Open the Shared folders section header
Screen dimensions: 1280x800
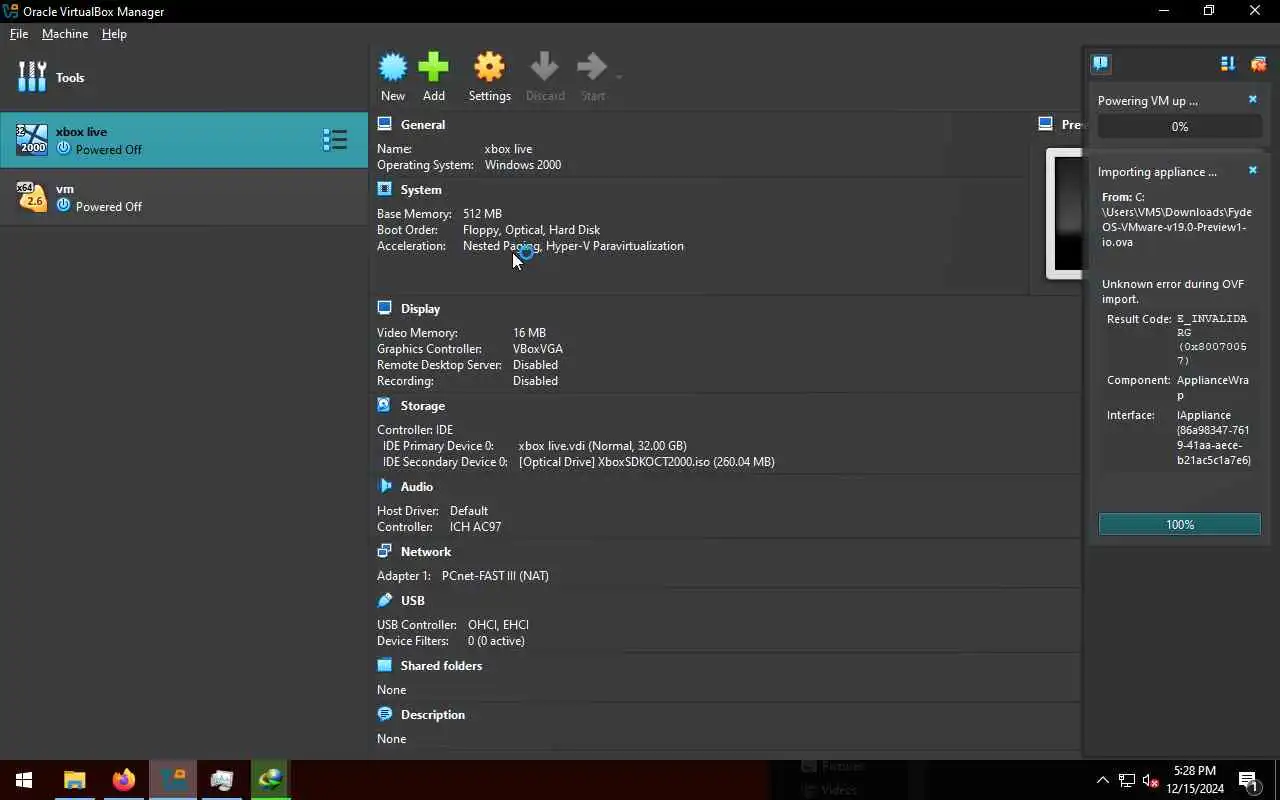pyautogui.click(x=441, y=666)
